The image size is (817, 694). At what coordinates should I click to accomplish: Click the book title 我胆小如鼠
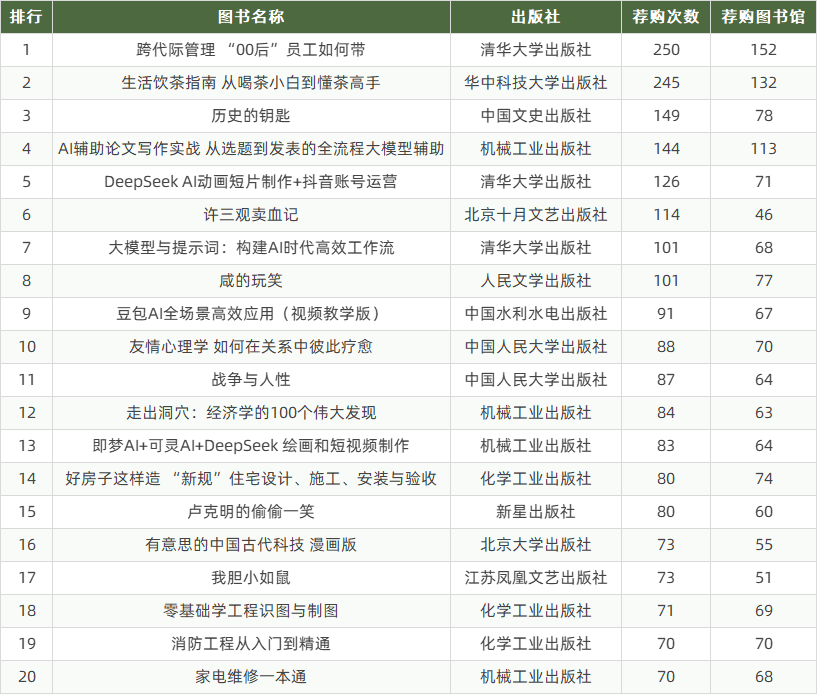[x=251, y=578]
